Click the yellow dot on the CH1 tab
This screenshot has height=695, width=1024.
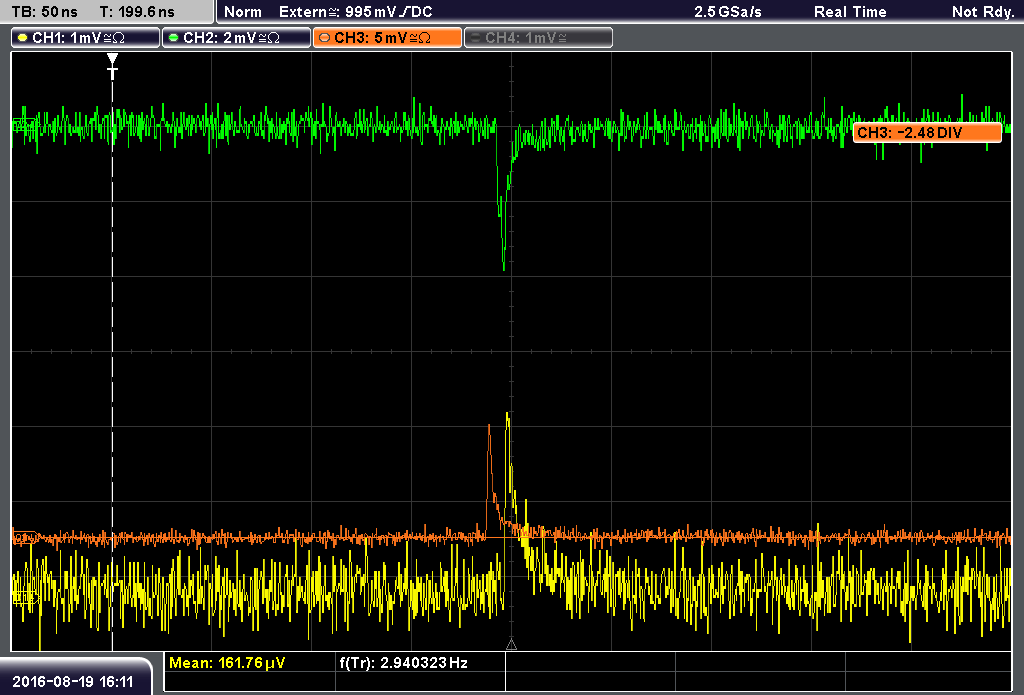(x=23, y=38)
